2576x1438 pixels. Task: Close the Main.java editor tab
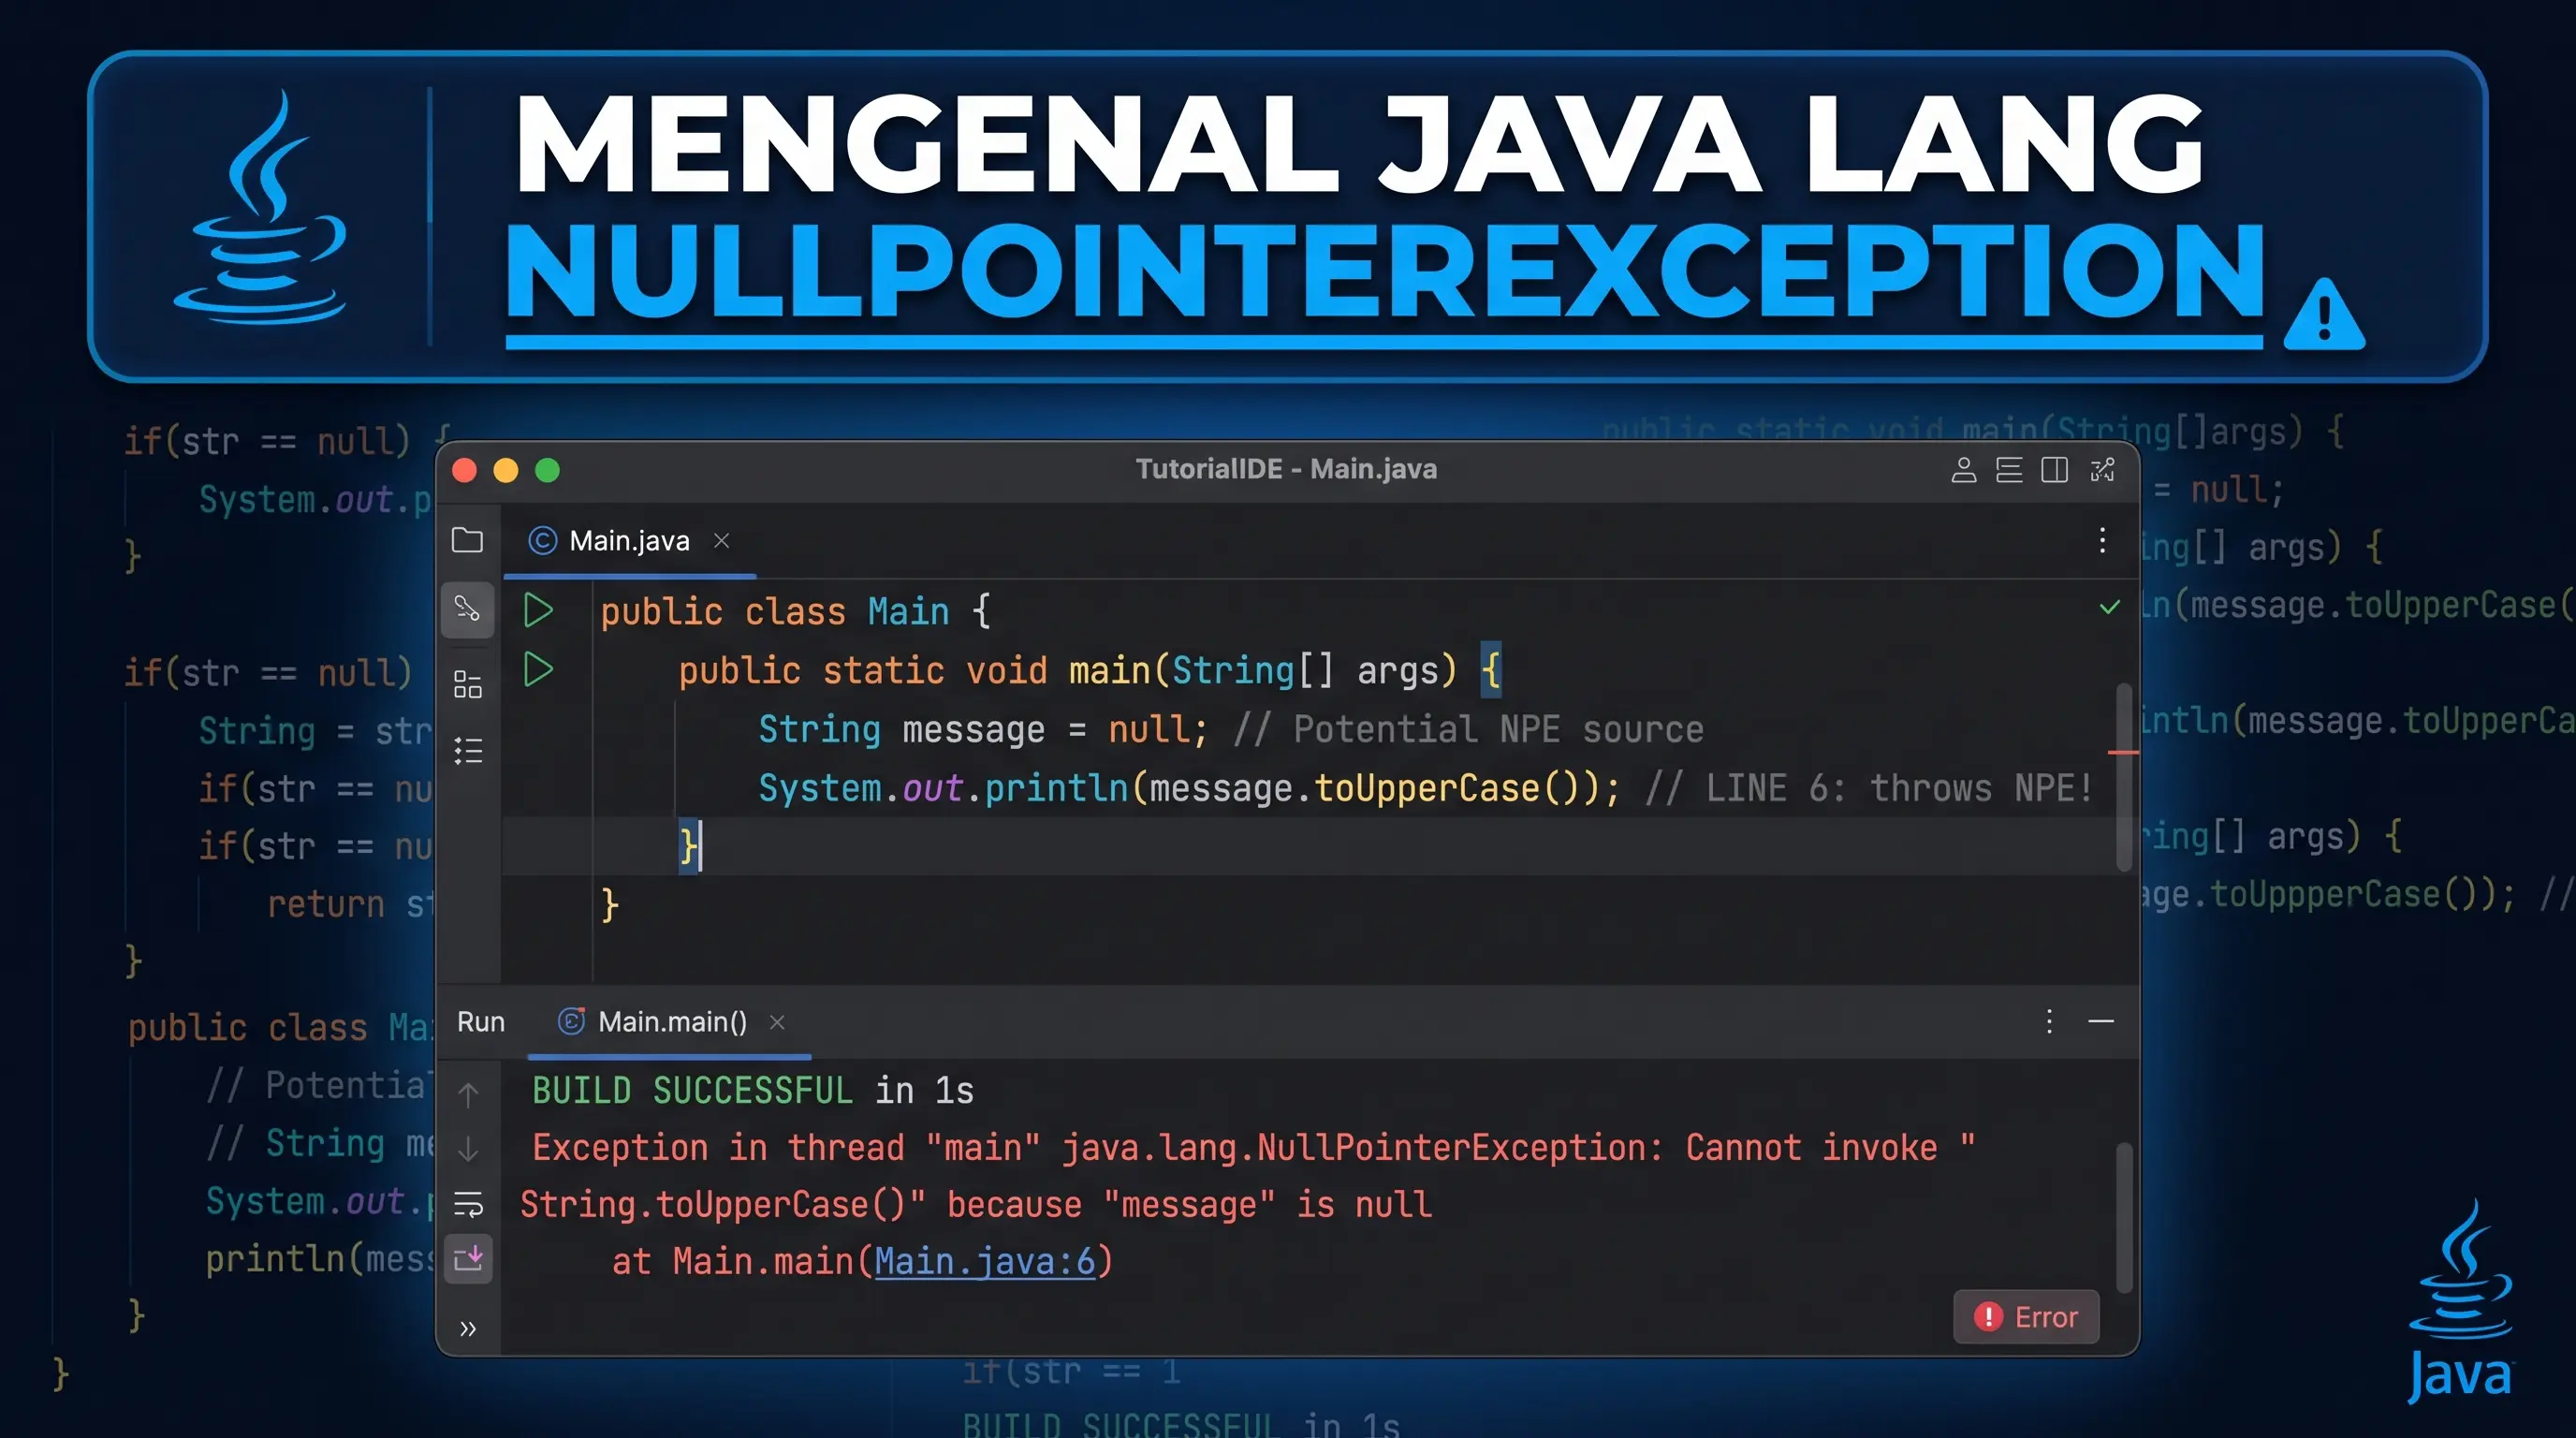721,540
